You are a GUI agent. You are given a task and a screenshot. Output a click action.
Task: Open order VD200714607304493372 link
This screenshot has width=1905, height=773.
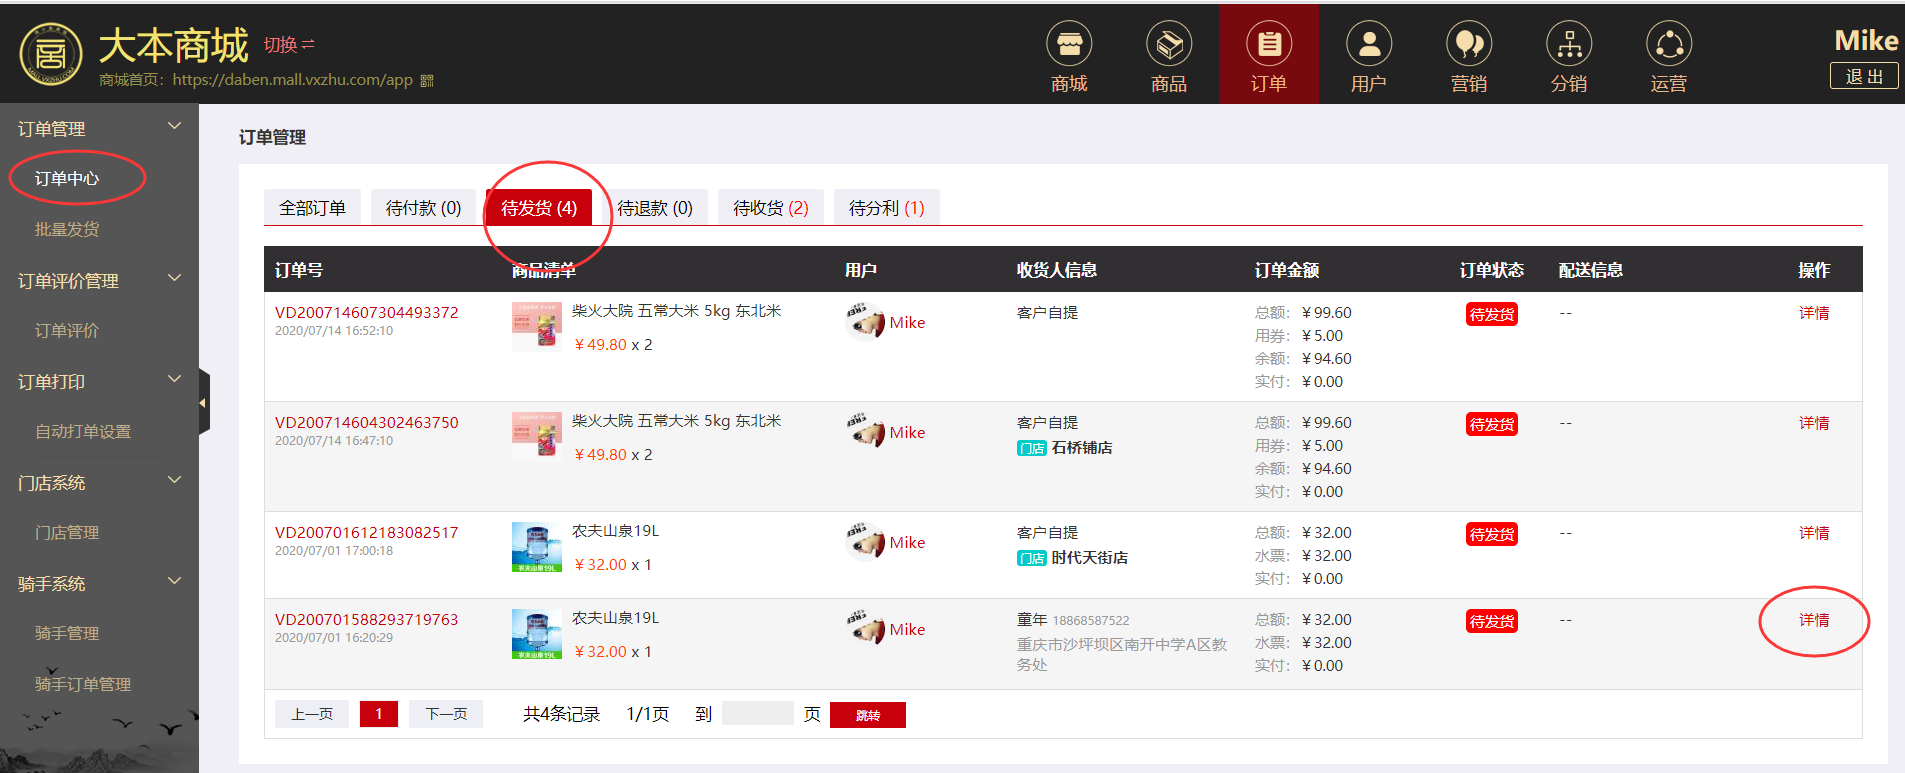click(366, 312)
